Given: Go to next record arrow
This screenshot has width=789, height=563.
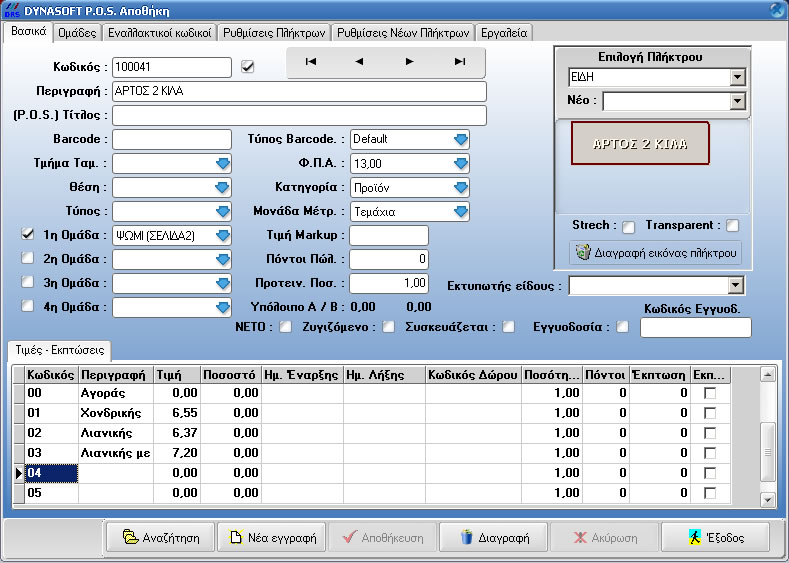Looking at the screenshot, I should [x=410, y=61].
